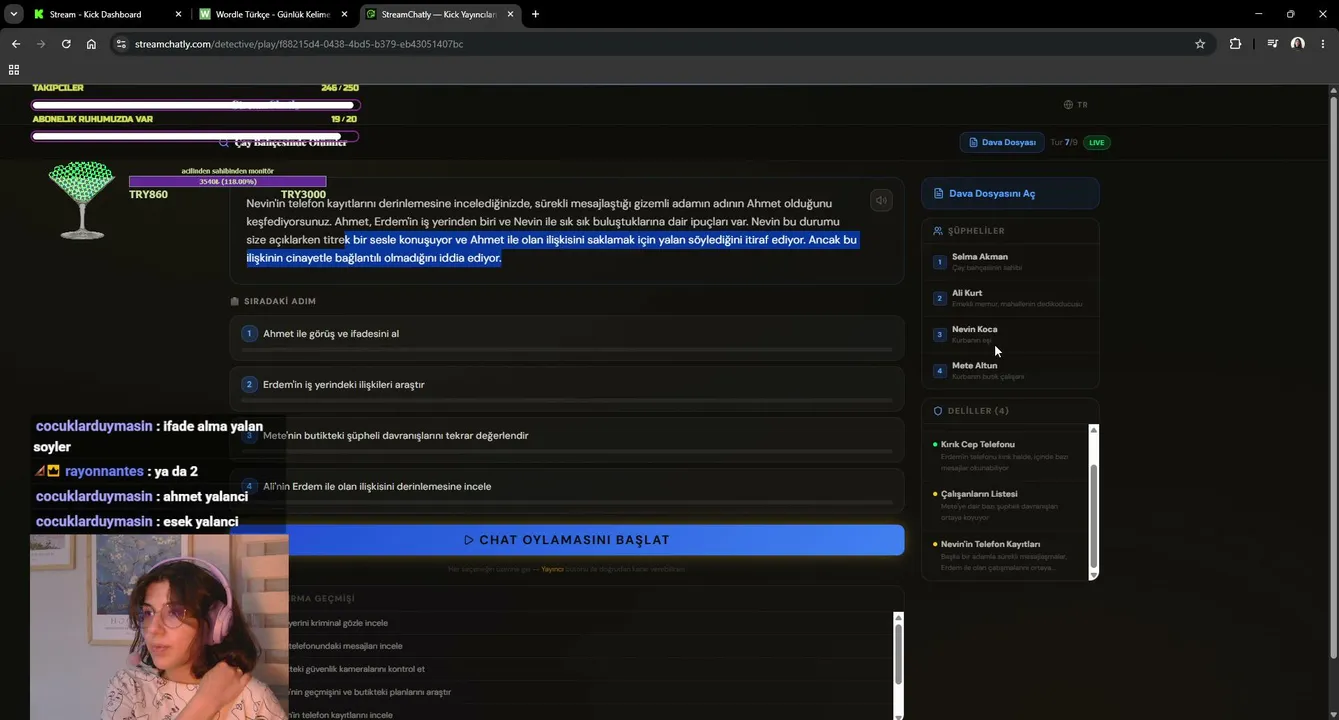The image size is (1339, 720).
Task: Select suspect Ali Kurt
Action: (1010, 297)
